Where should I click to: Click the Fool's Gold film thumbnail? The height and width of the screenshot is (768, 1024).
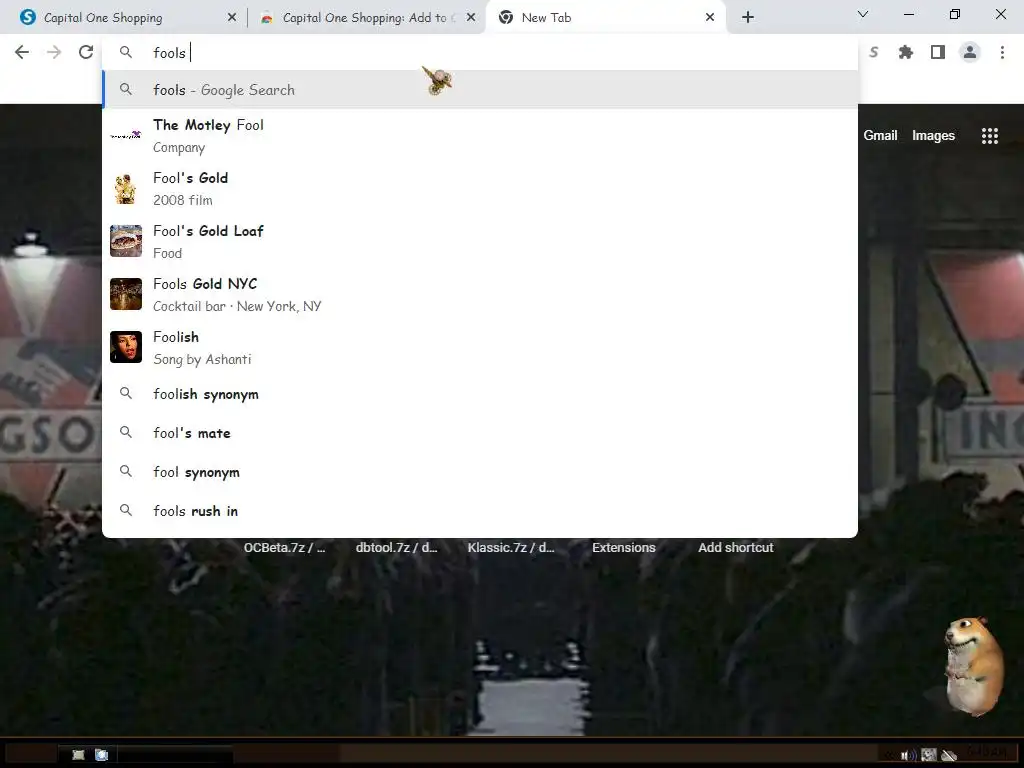(x=125, y=188)
